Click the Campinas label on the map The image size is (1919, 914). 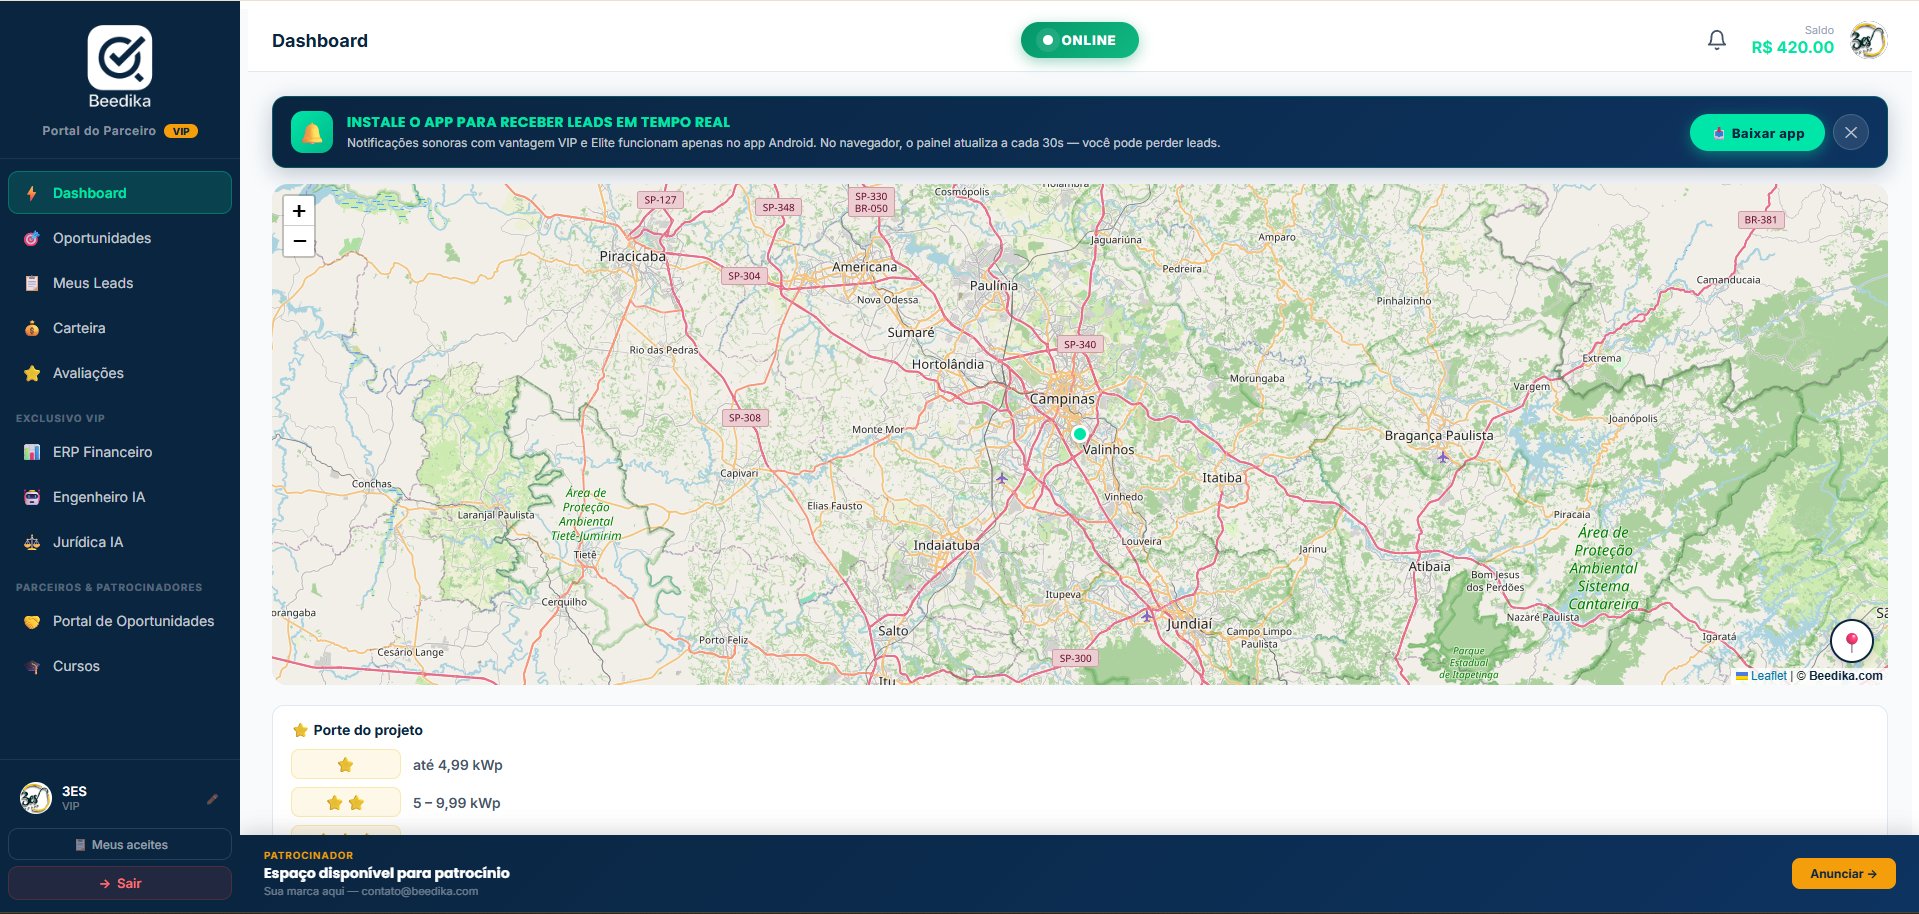[1062, 399]
